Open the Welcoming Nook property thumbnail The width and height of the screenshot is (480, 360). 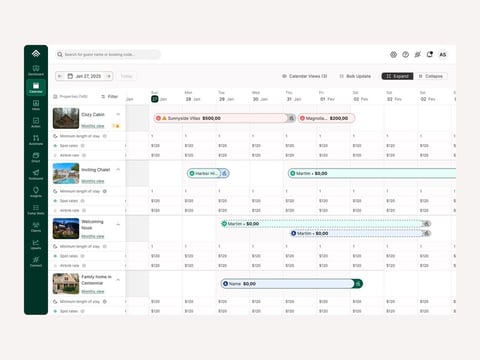pos(66,228)
